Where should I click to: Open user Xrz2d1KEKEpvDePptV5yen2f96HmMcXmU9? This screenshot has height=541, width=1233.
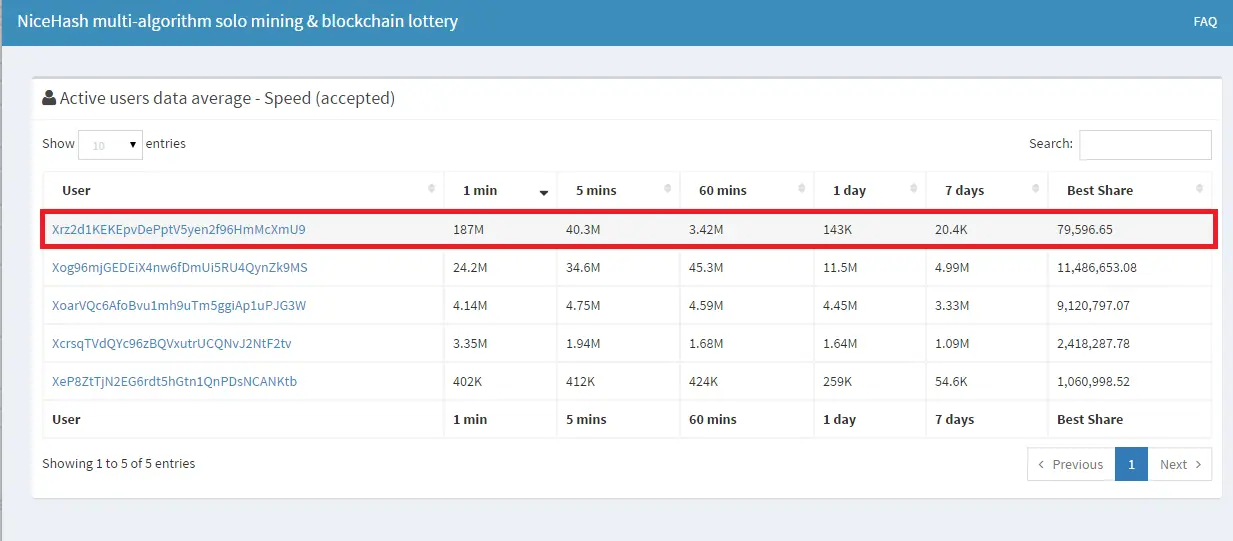[178, 229]
